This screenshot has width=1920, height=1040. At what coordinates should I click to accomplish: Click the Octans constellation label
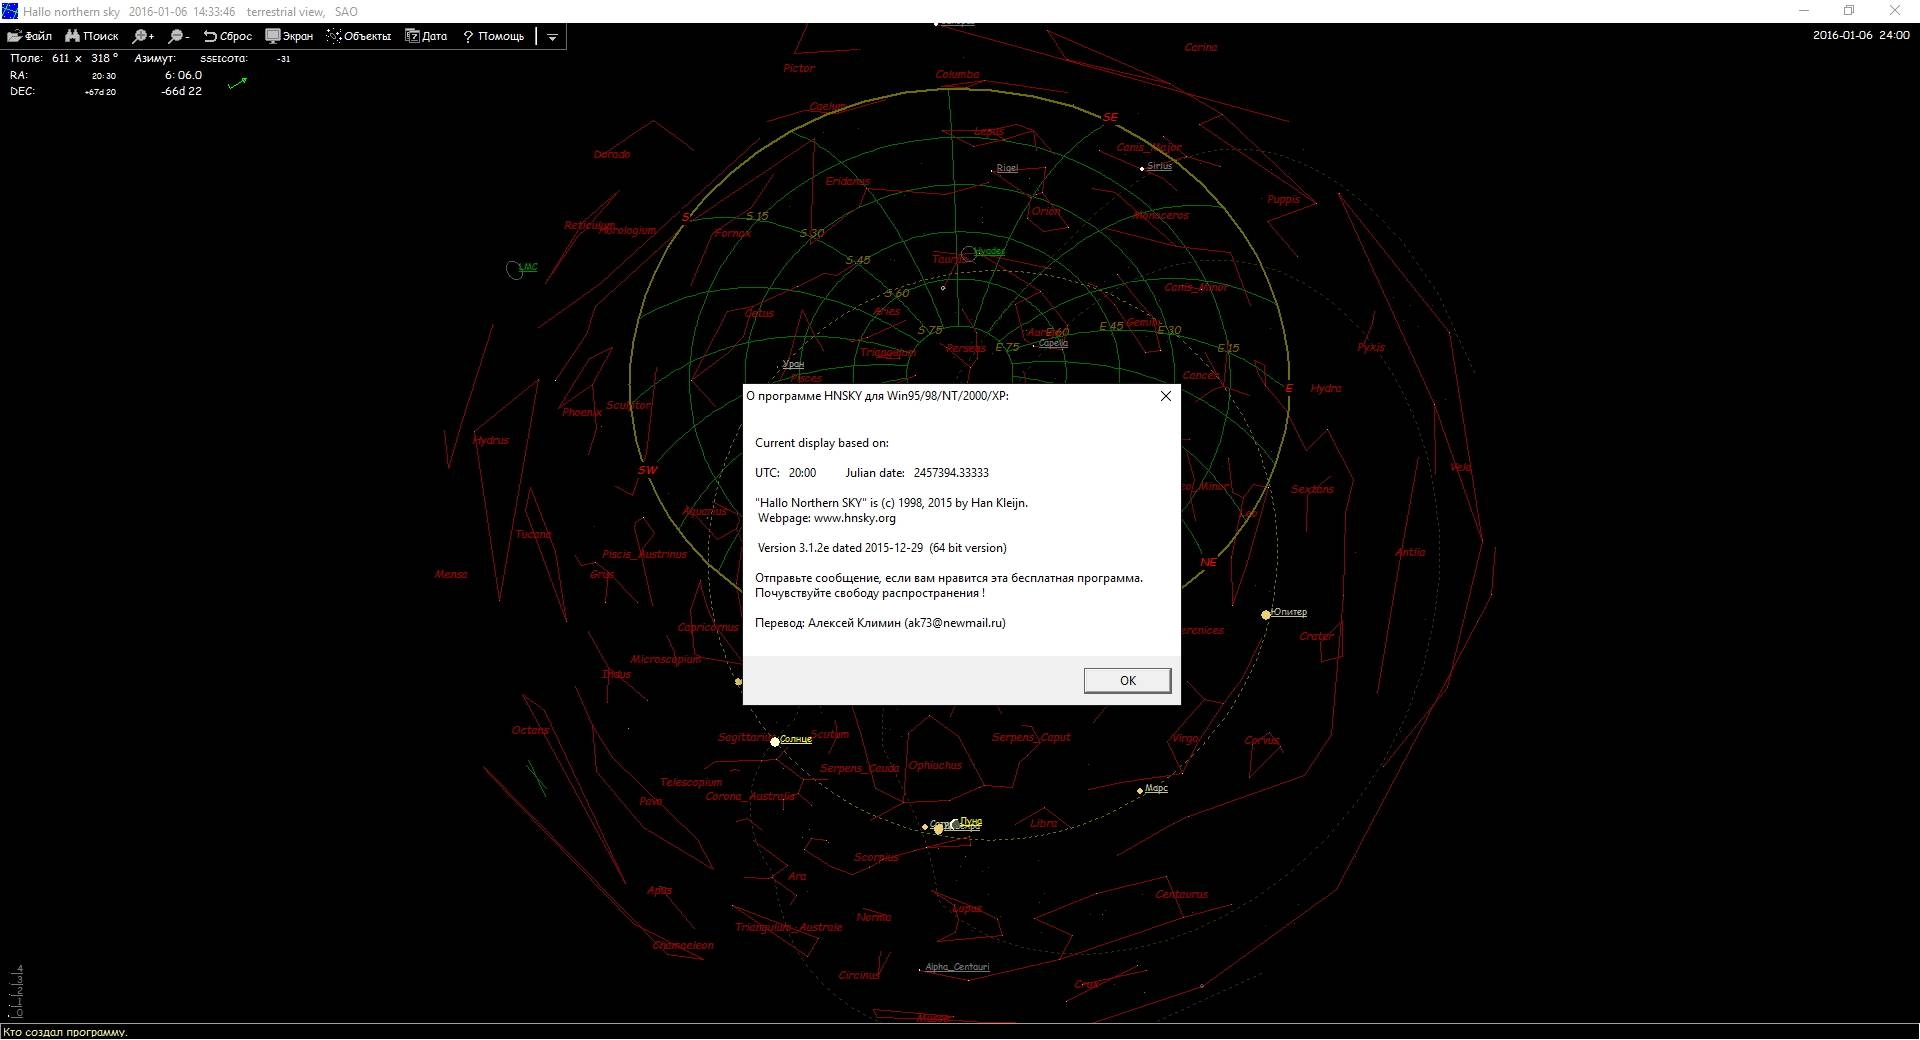pos(531,731)
